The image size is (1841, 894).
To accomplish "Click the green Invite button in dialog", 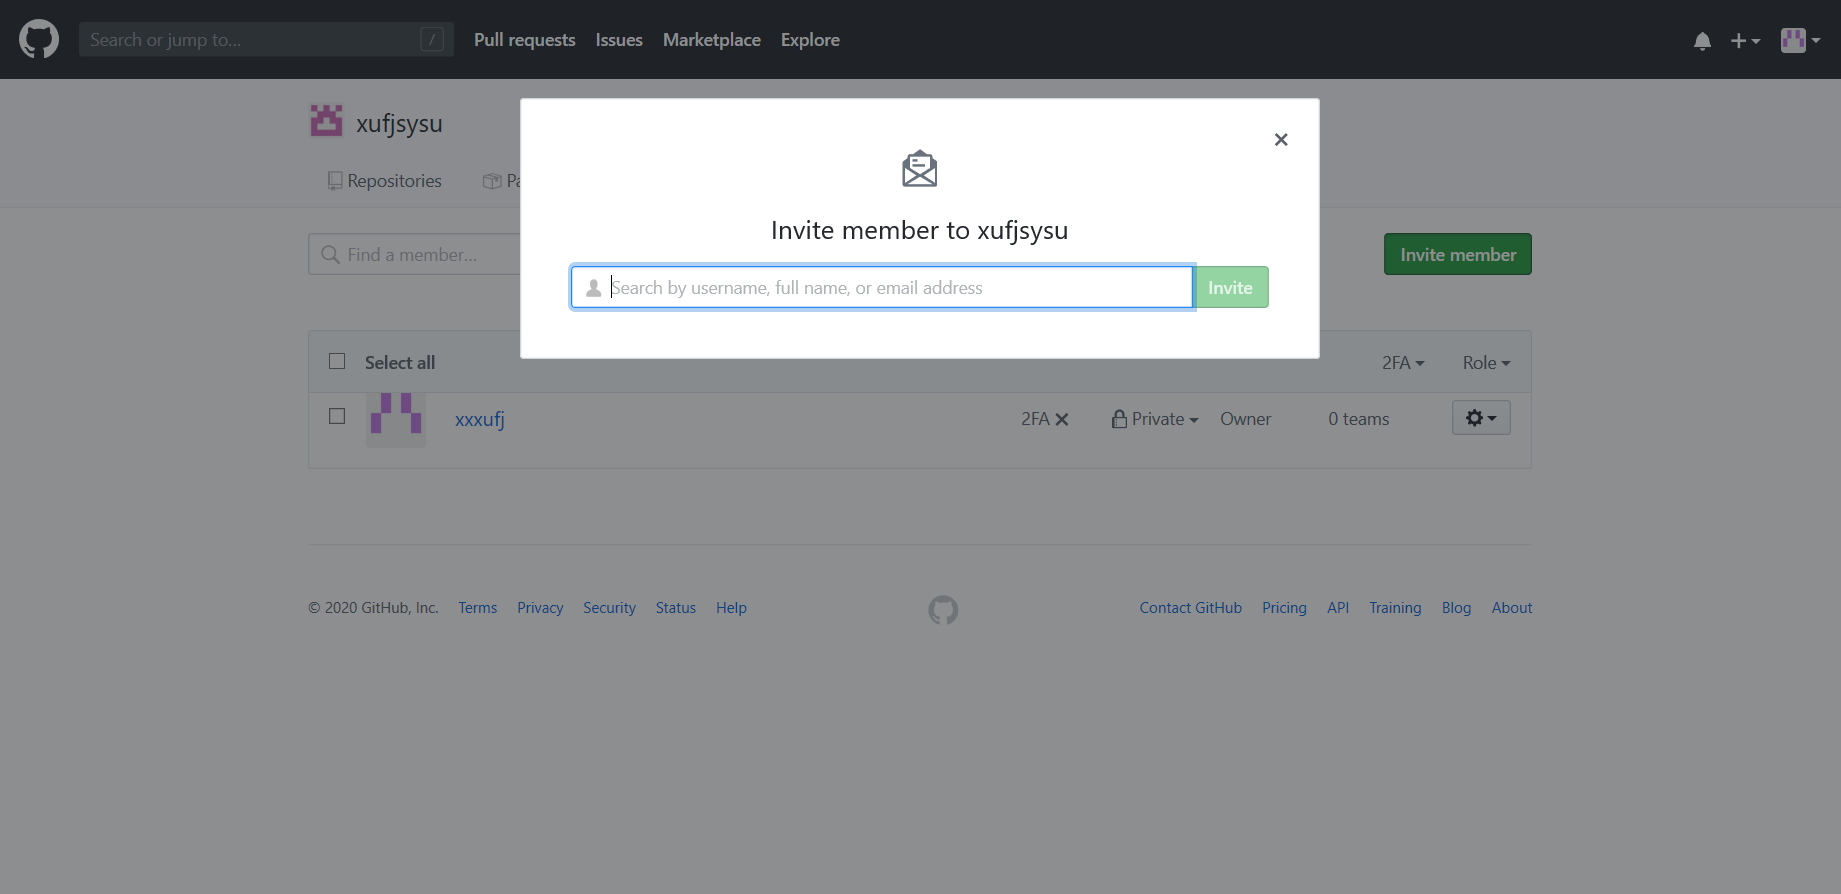I will pos(1231,288).
